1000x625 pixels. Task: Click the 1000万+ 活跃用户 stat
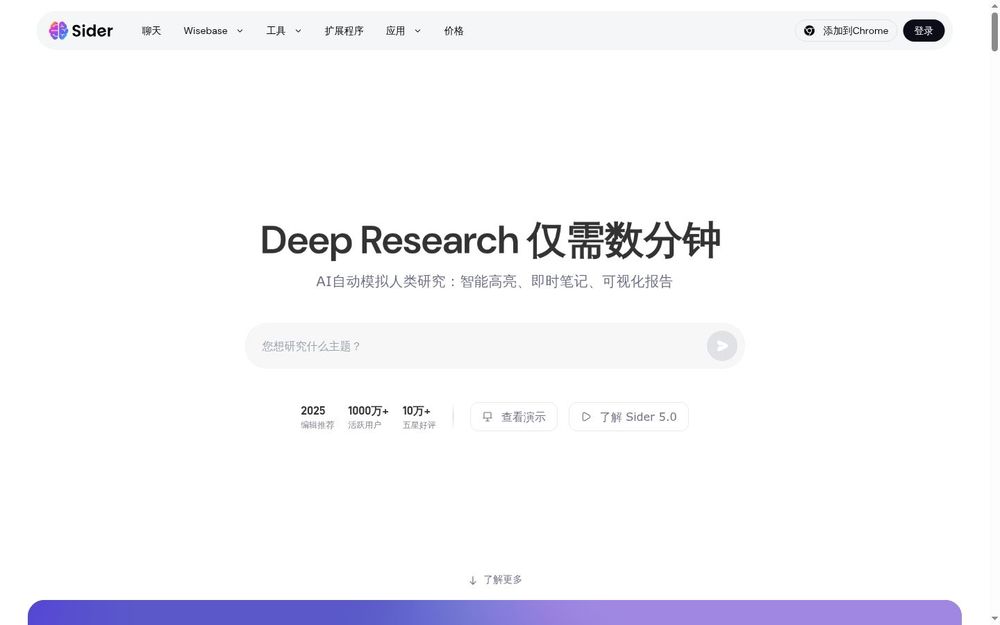(x=368, y=417)
